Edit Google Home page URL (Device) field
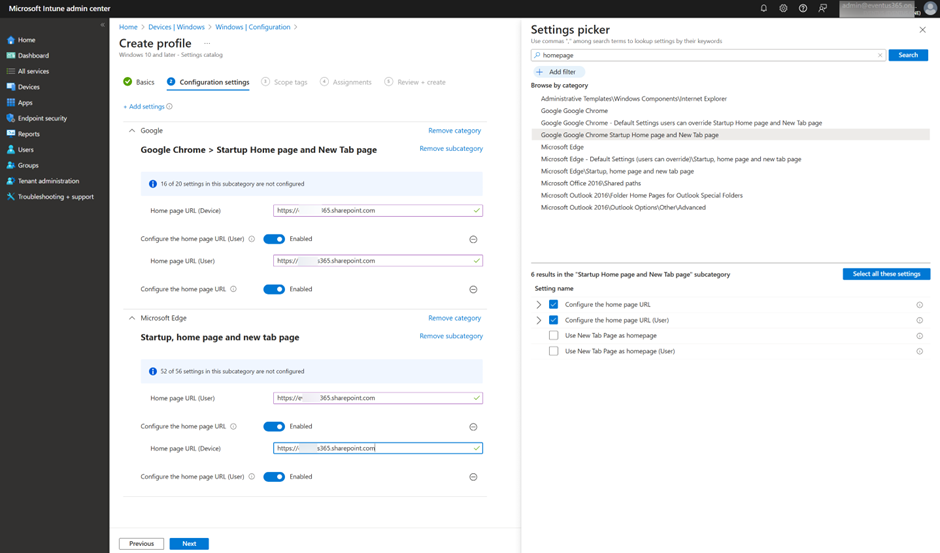The height and width of the screenshot is (553, 940). (378, 211)
